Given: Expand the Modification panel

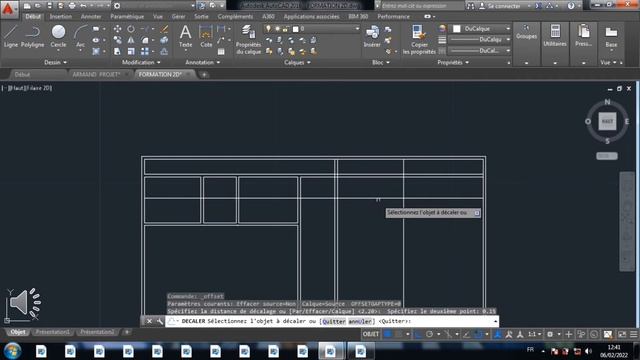Looking at the screenshot, I should 141,62.
